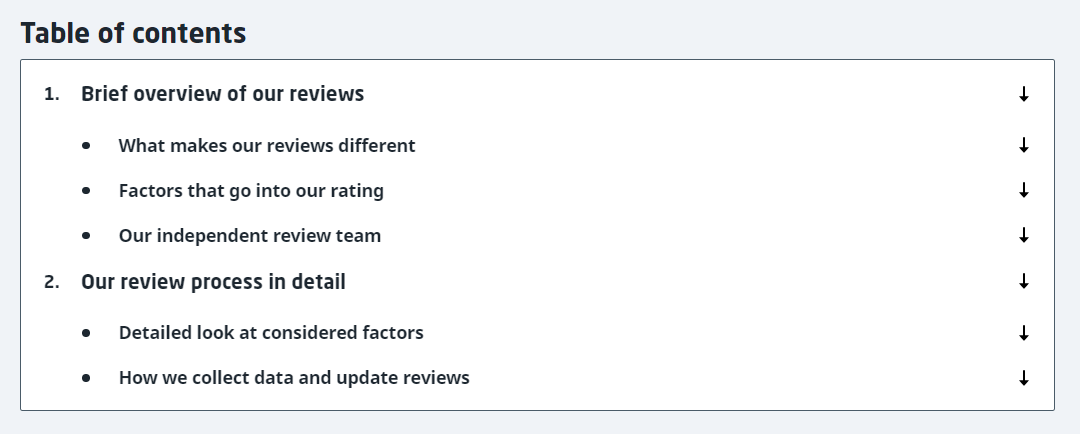Viewport: 1080px width, 434px height.
Task: Click the arrow next to What makes our reviews different
Action: pos(1024,145)
